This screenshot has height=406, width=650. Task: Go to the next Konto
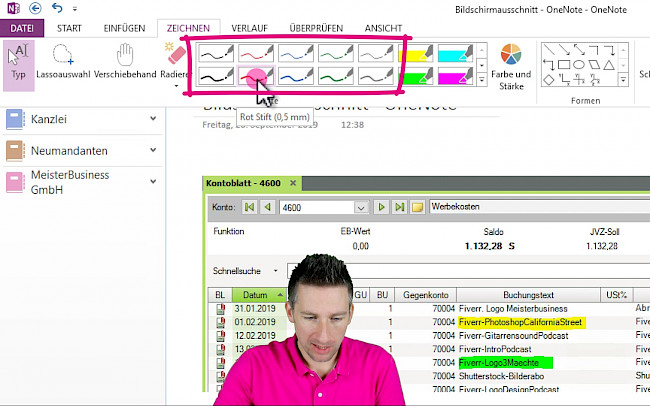(x=381, y=207)
